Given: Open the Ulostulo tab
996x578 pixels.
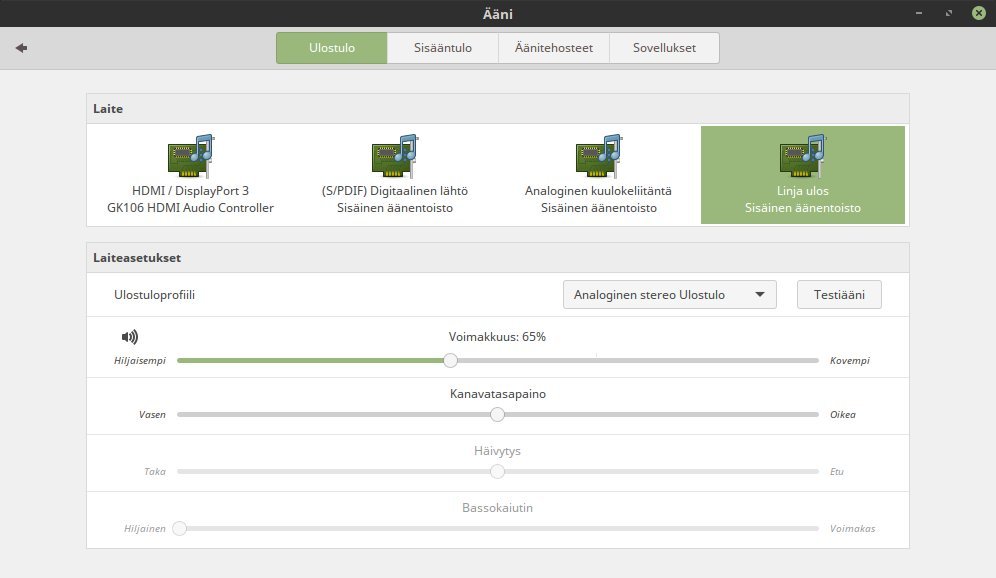Looking at the screenshot, I should point(331,48).
